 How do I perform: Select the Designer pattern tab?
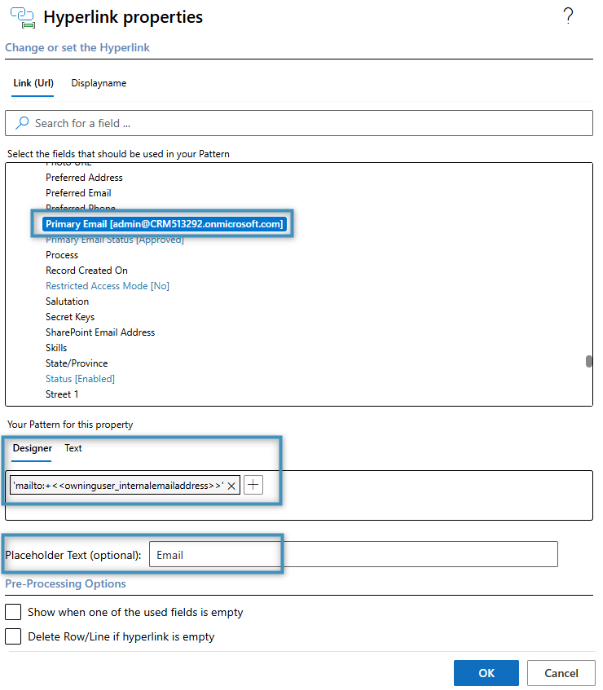(32, 448)
